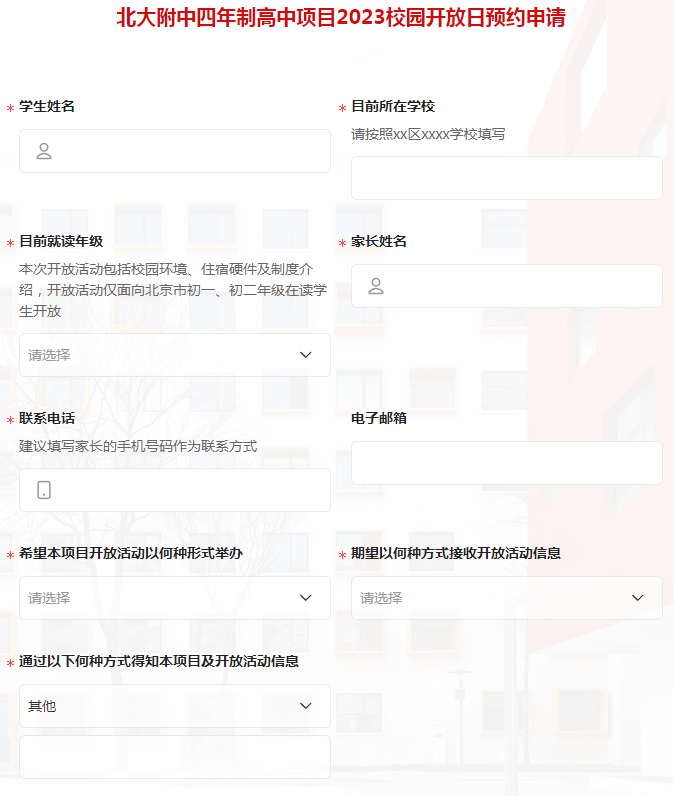Screen dimensions: 674x796
Task: Click into the 联系电话 input field
Action: (x=175, y=490)
